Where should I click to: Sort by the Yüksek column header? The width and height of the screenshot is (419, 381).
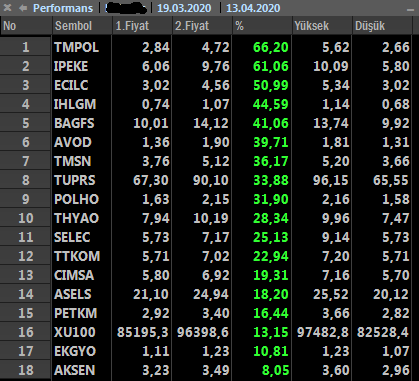tap(322, 26)
